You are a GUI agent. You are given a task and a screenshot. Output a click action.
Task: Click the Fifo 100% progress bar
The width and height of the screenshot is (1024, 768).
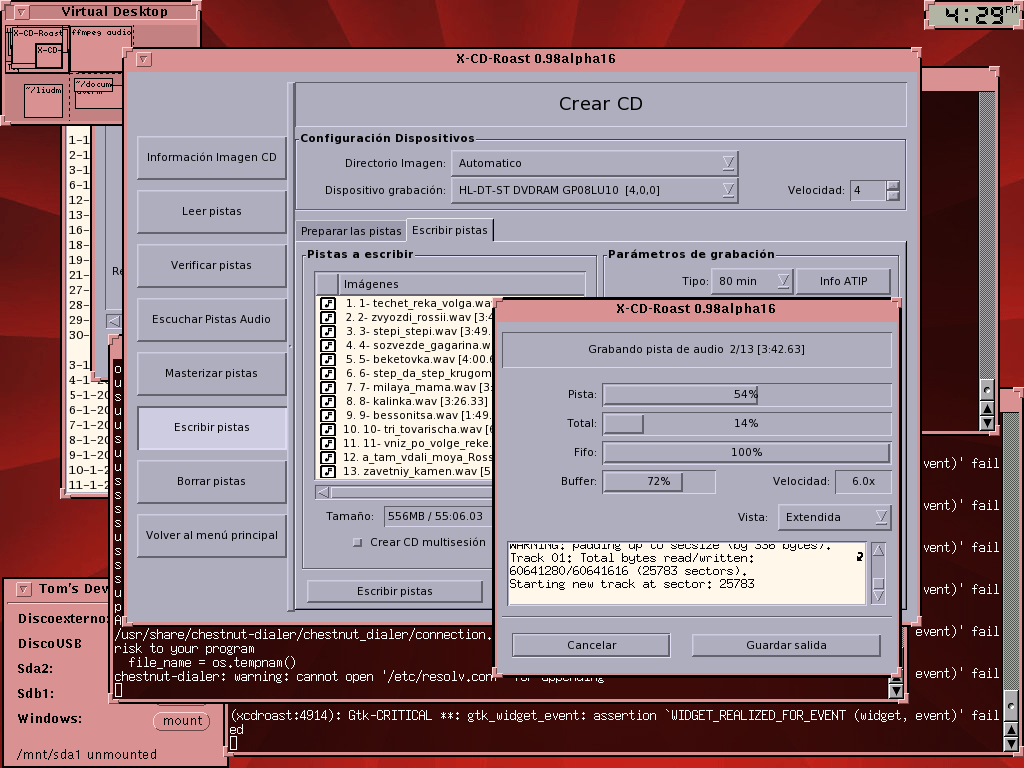point(746,452)
